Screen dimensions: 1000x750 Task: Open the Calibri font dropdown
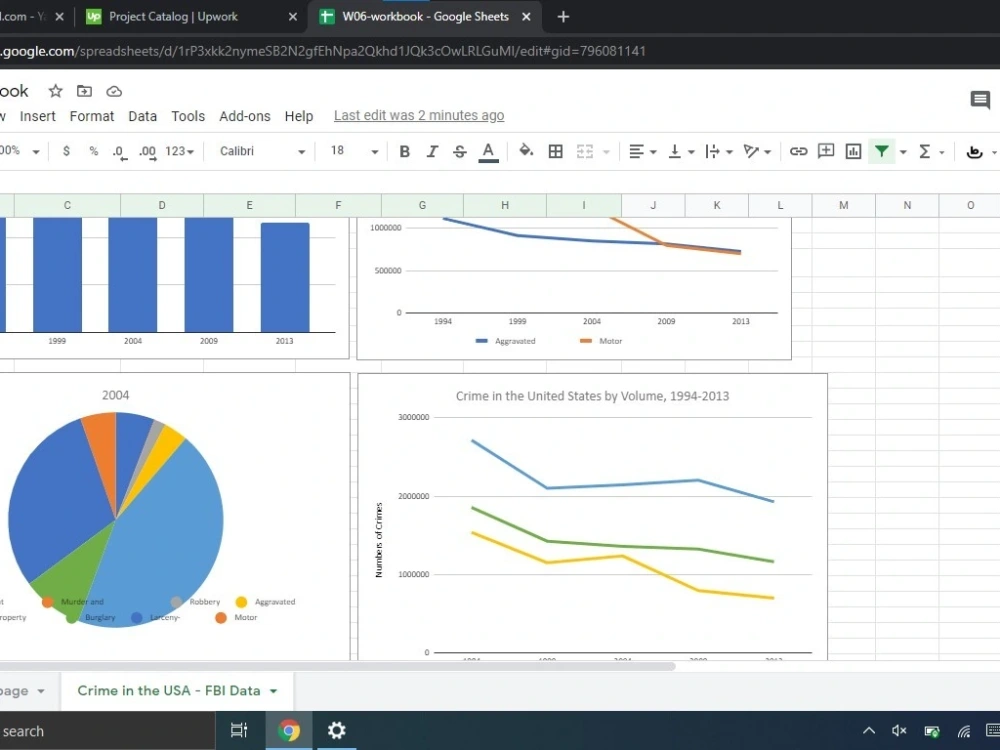click(262, 151)
